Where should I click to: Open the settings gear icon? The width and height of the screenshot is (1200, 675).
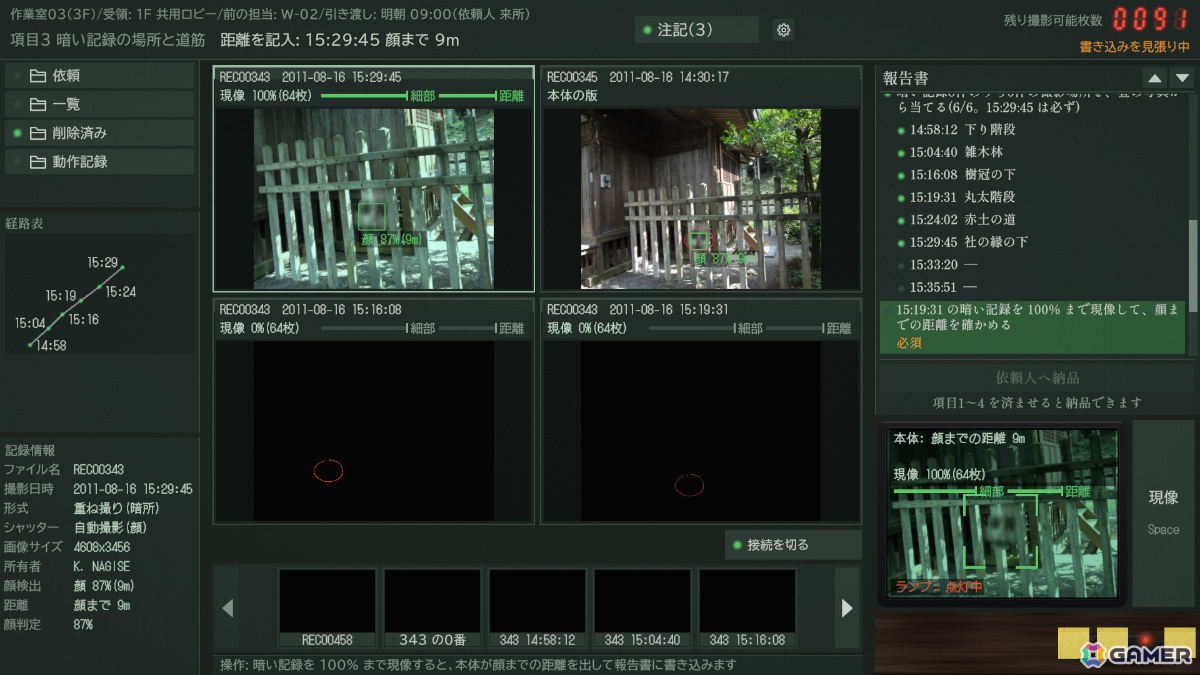coord(784,30)
